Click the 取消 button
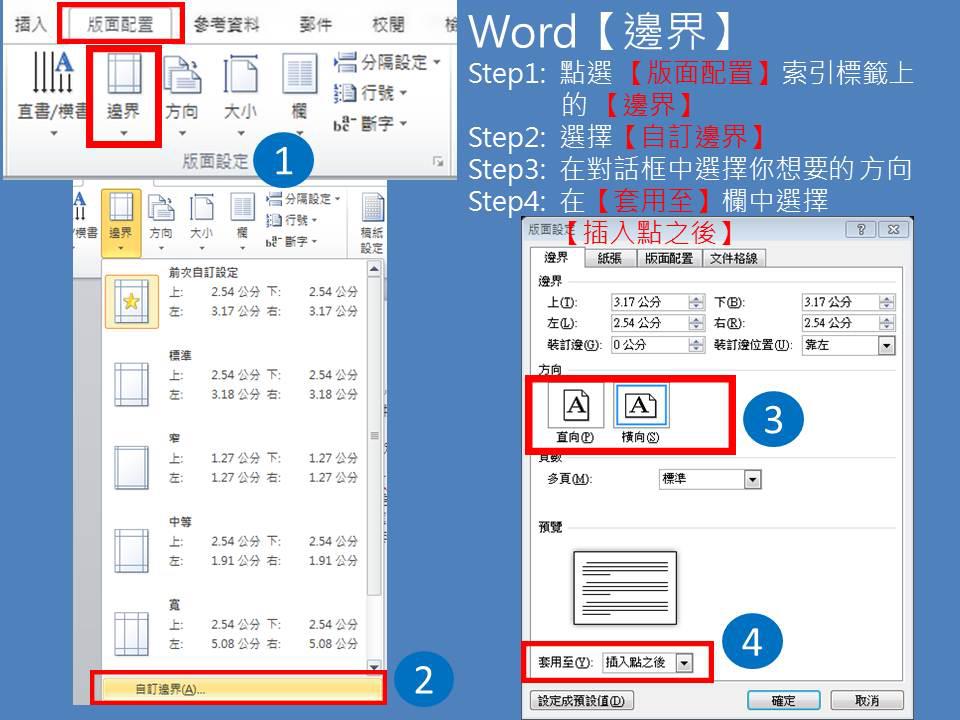This screenshot has height=720, width=960. coord(867,700)
